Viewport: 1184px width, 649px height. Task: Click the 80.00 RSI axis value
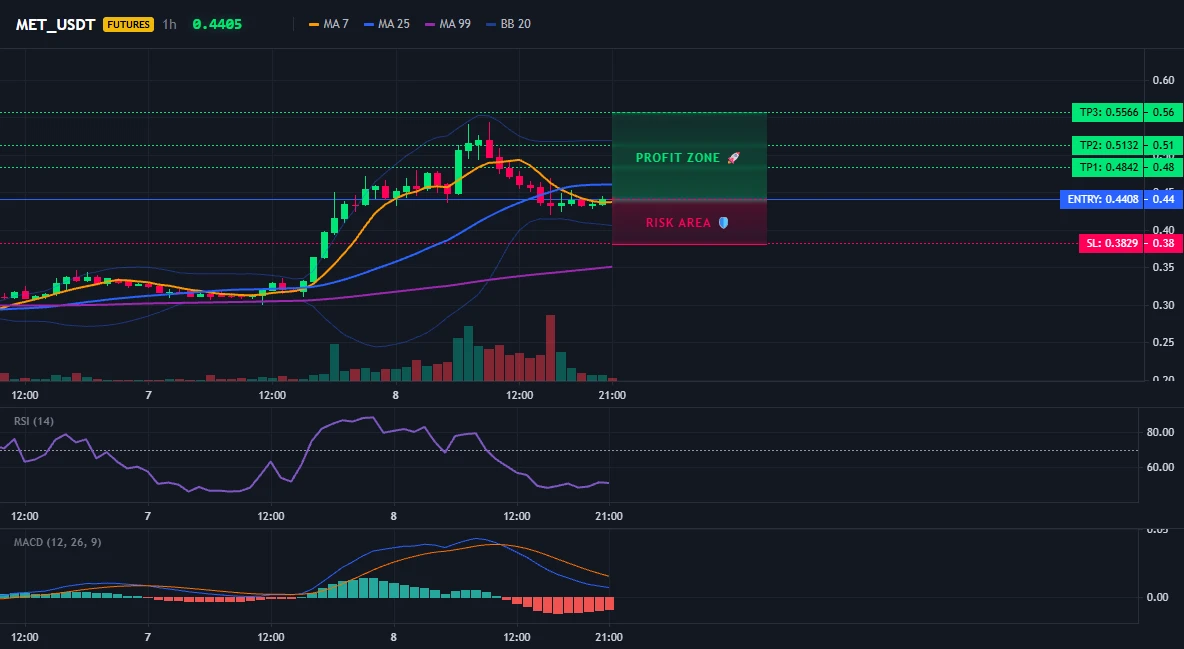click(1161, 432)
